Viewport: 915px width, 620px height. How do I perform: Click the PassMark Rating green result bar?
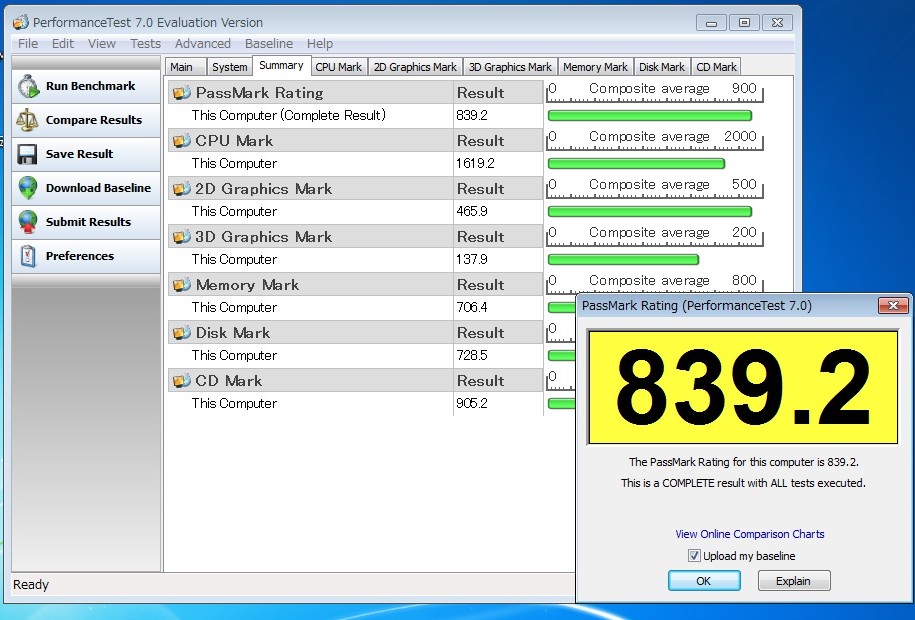tap(649, 116)
